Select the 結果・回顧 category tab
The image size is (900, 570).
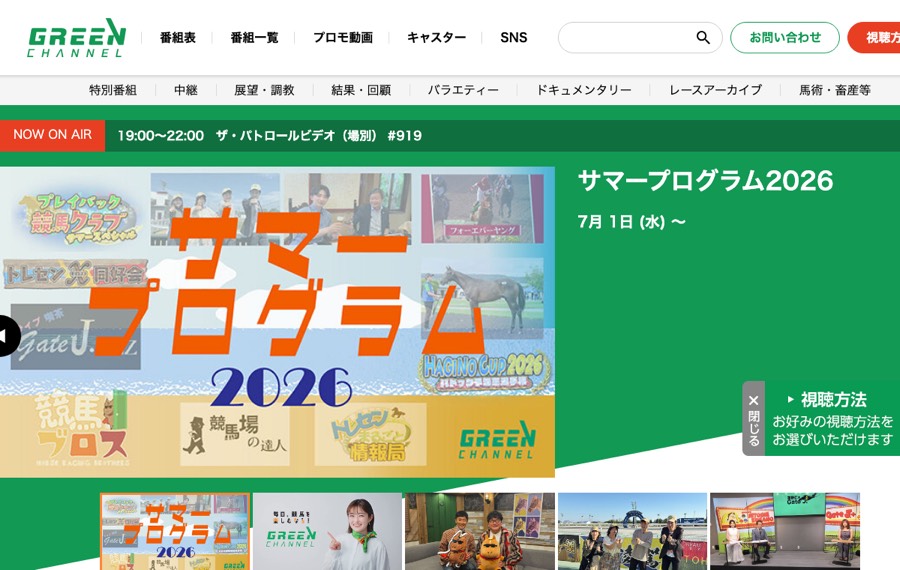[x=362, y=90]
